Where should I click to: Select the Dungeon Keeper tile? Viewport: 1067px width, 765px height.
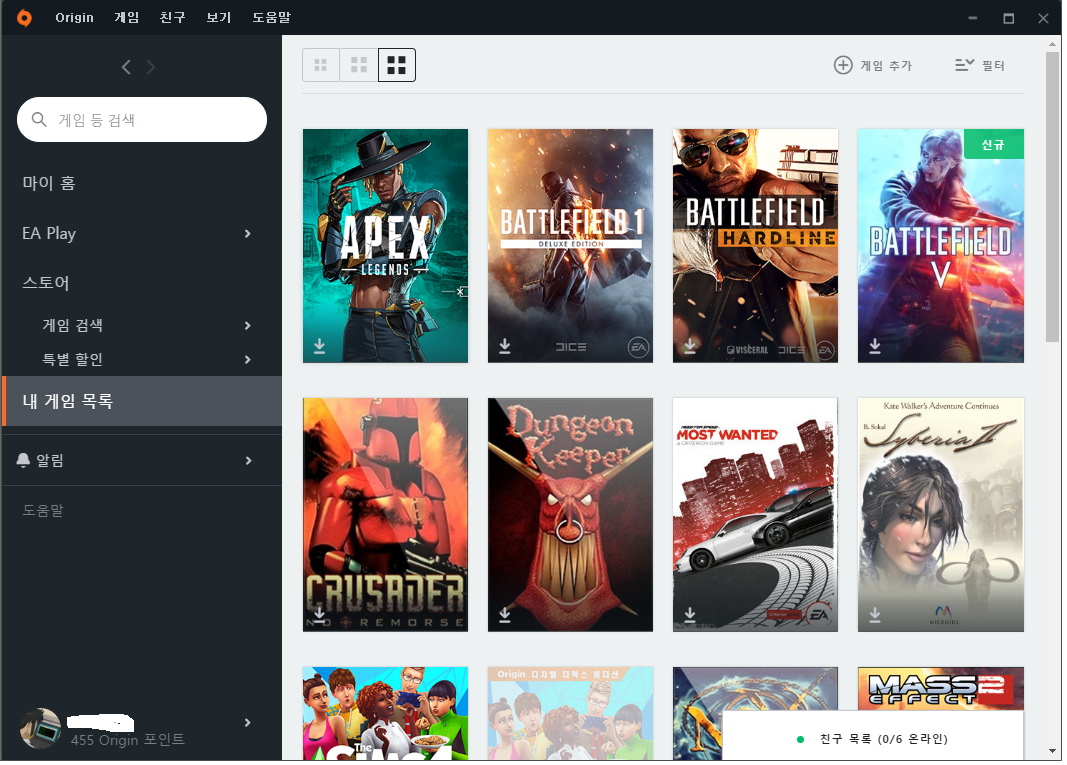(570, 515)
